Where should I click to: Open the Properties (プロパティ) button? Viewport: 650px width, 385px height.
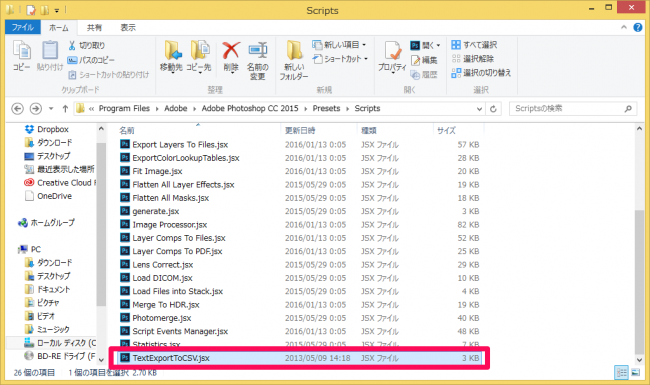tap(392, 56)
